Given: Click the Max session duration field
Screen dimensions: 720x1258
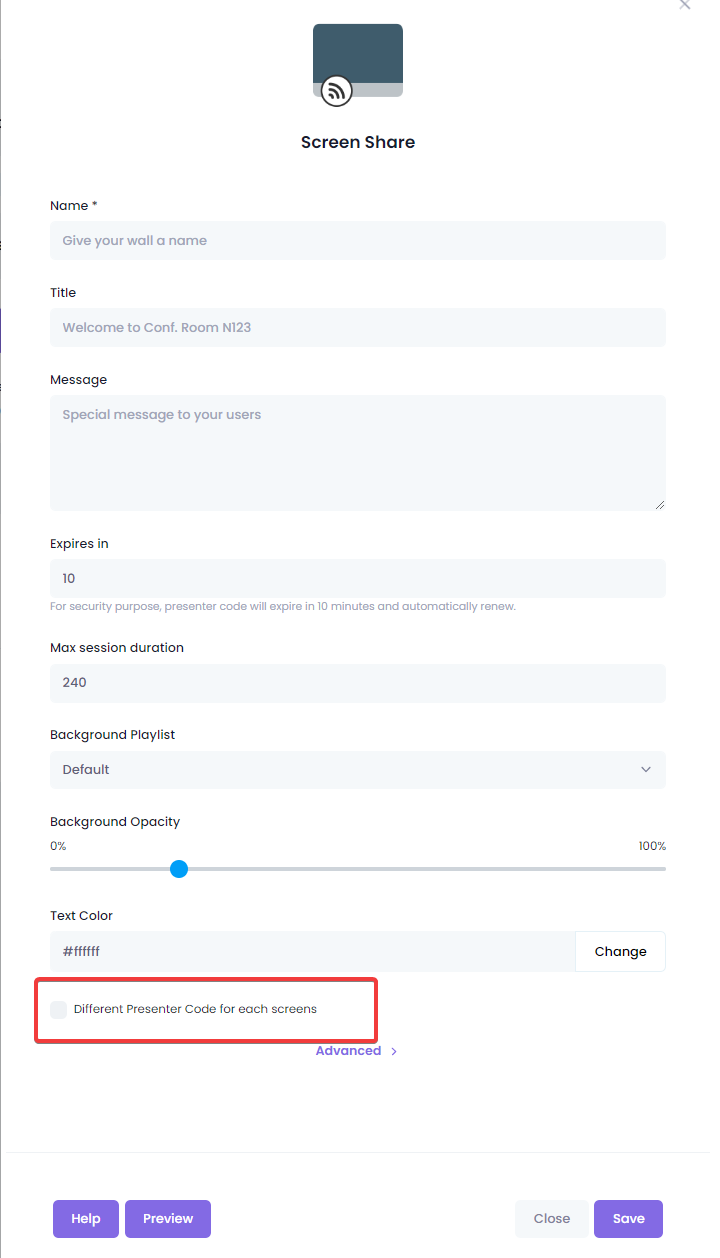Looking at the screenshot, I should [358, 683].
